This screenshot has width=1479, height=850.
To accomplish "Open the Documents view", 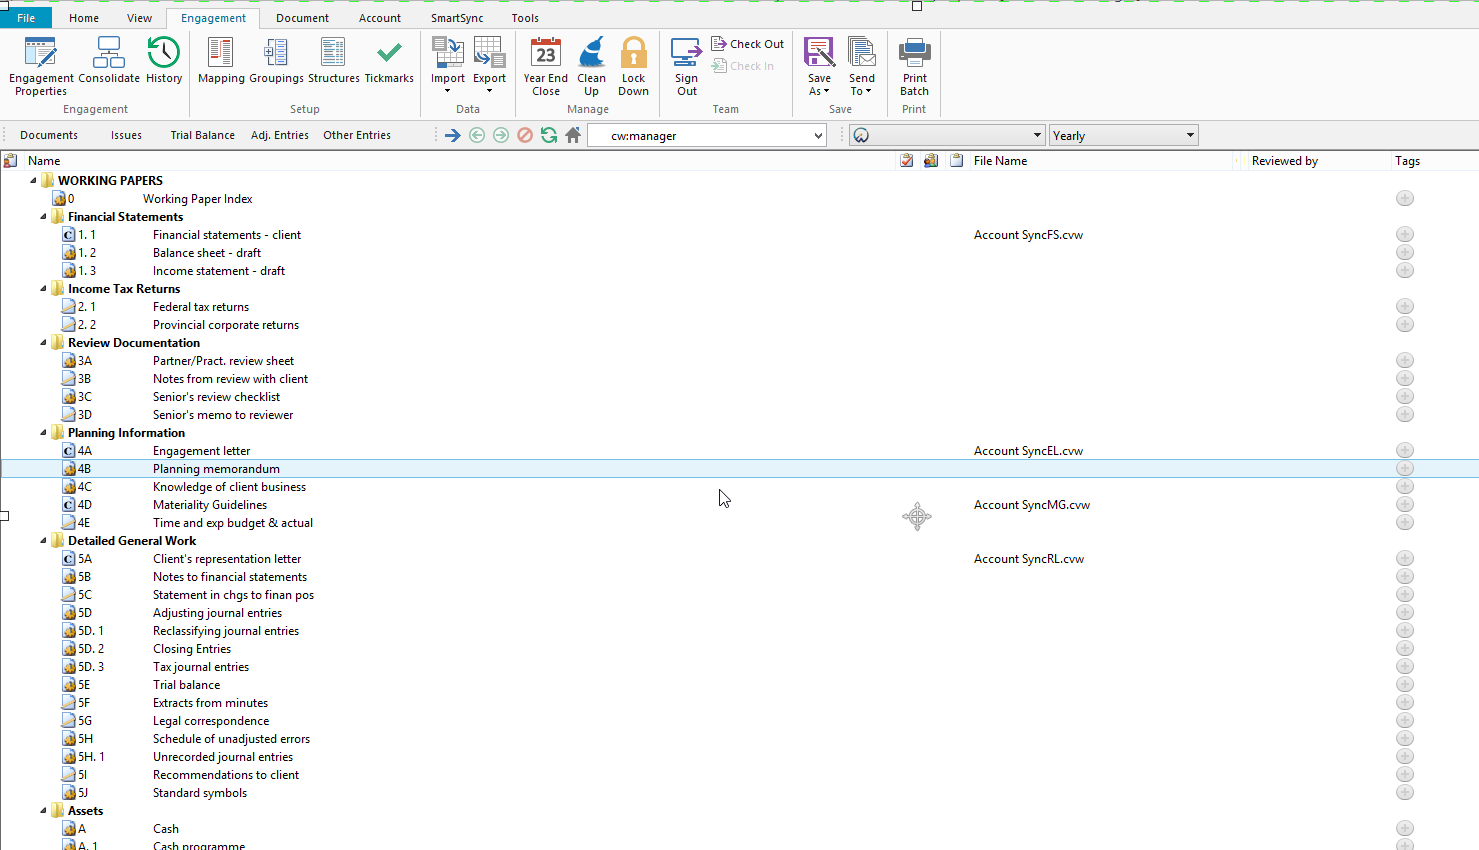I will (49, 135).
